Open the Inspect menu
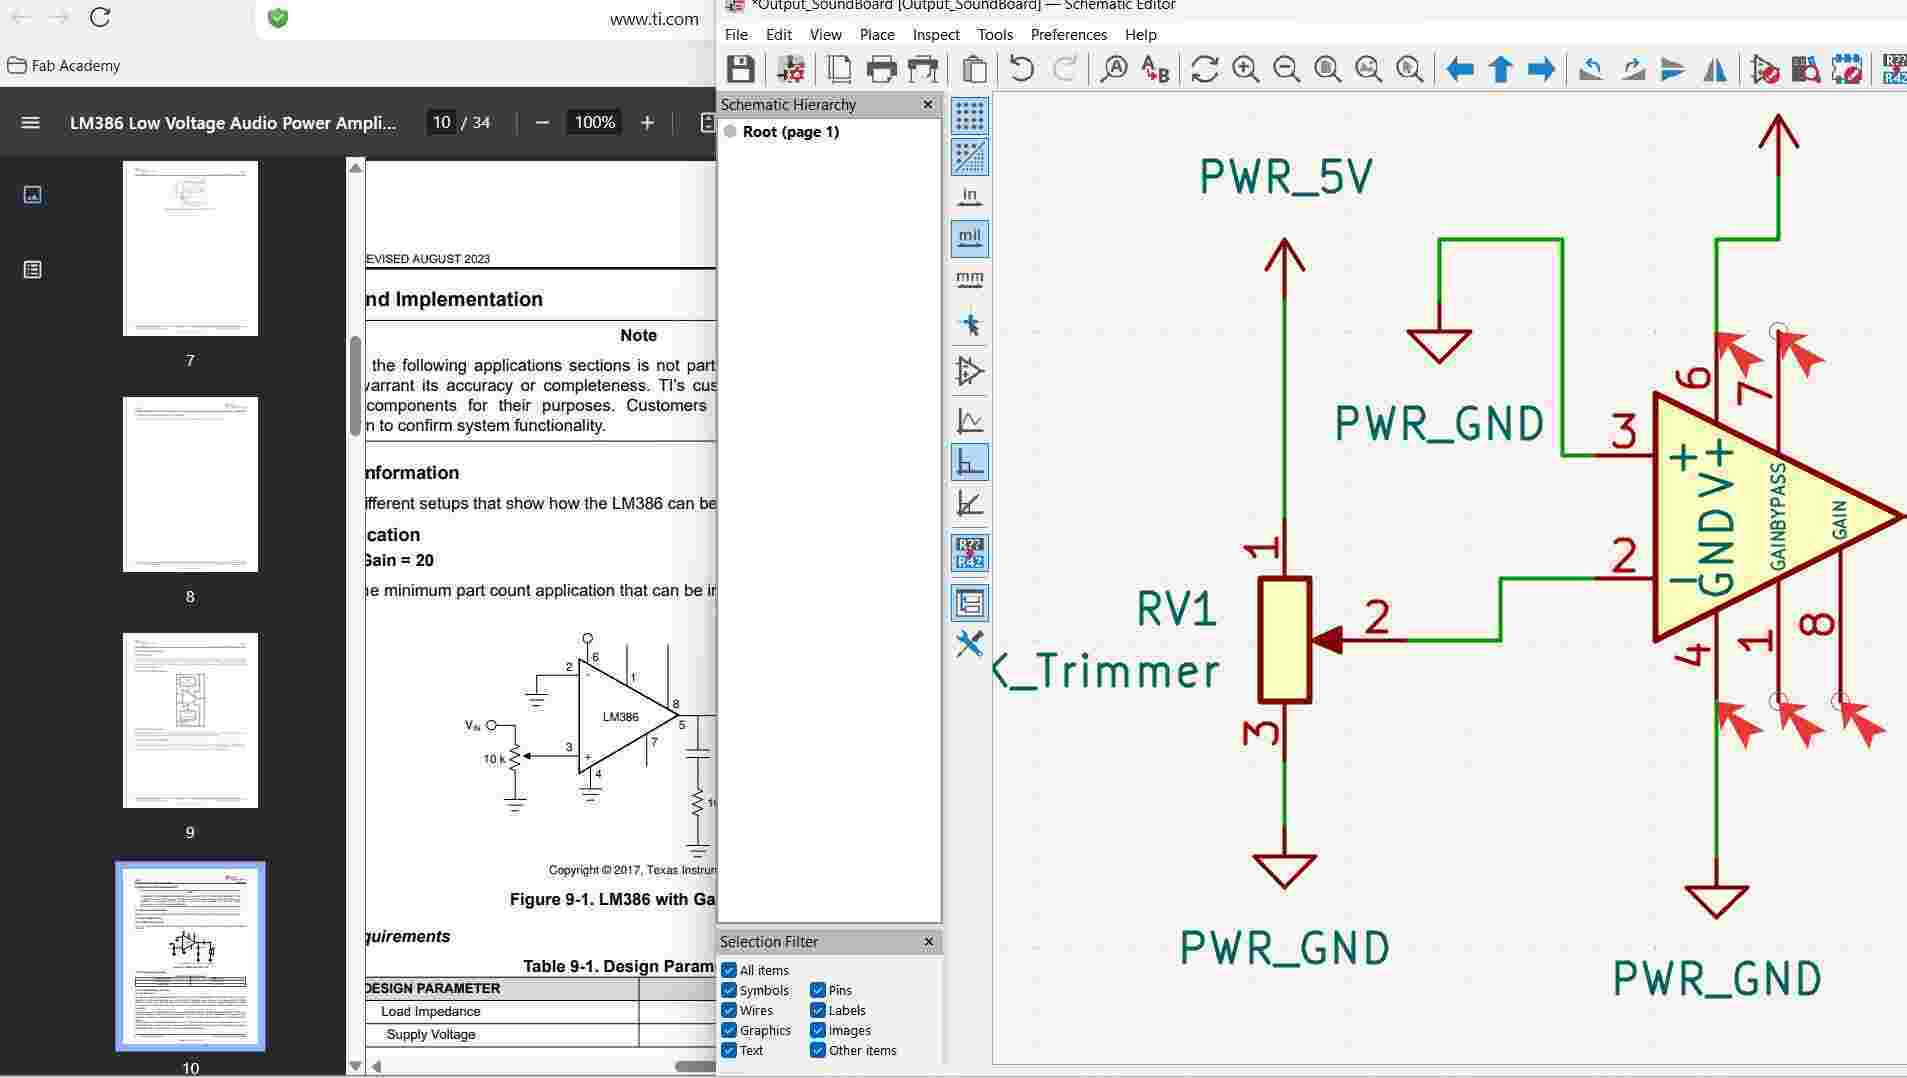The height and width of the screenshot is (1078, 1907). [934, 34]
